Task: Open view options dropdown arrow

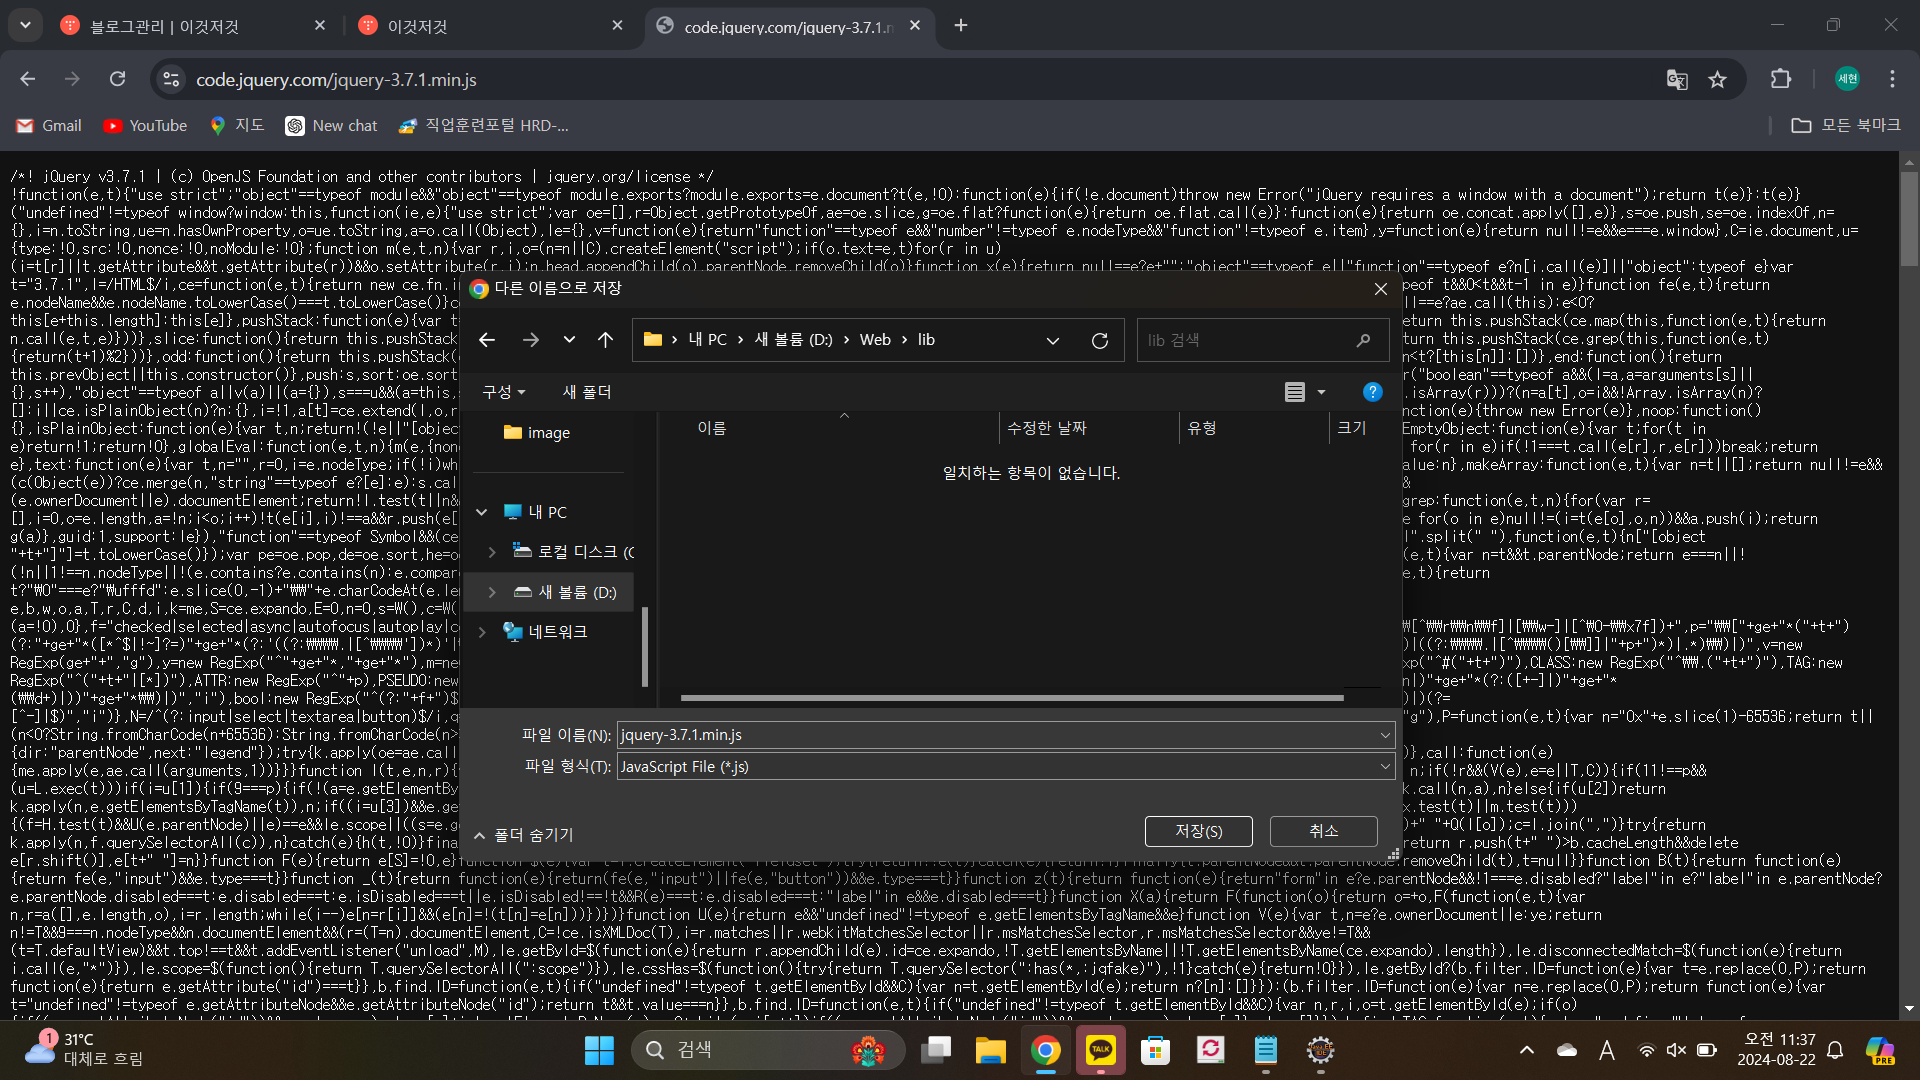Action: 1321,392
